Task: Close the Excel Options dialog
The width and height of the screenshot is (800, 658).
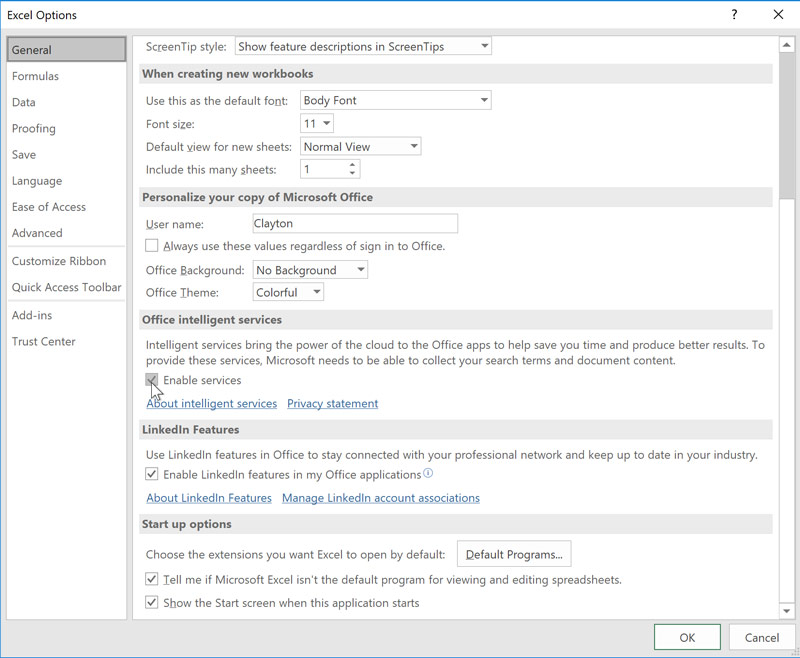Action: coord(778,14)
